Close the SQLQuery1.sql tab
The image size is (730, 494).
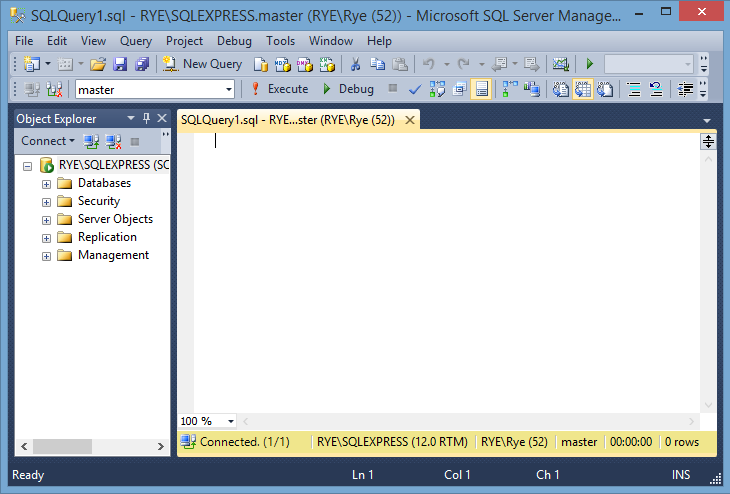coord(410,120)
